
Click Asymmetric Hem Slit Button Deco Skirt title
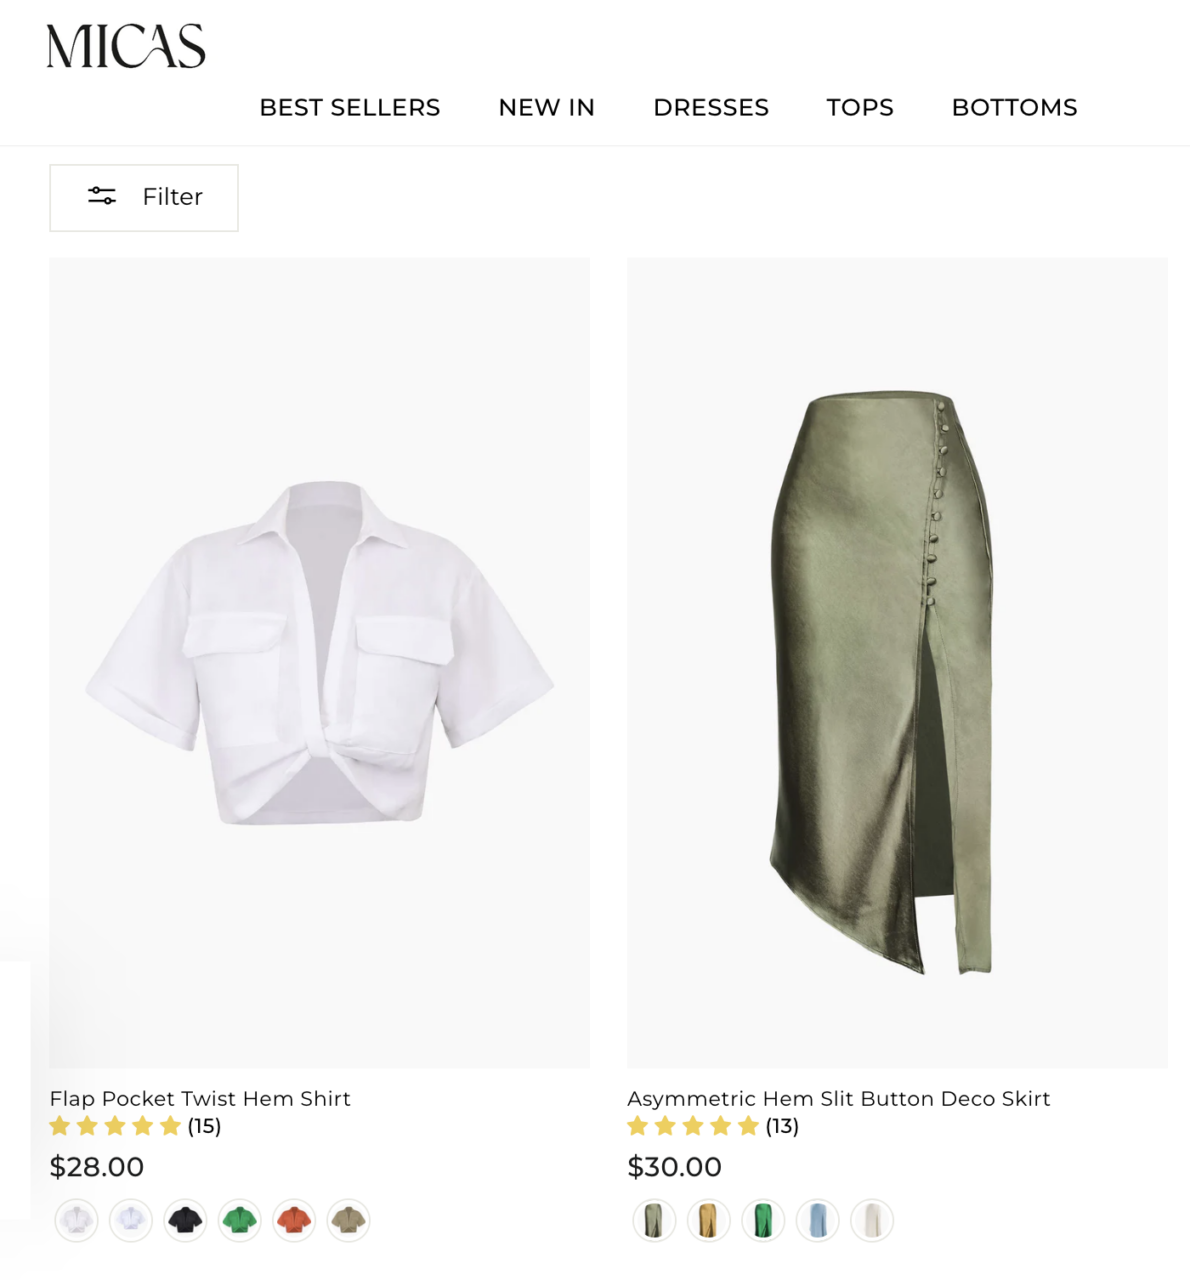[838, 1098]
